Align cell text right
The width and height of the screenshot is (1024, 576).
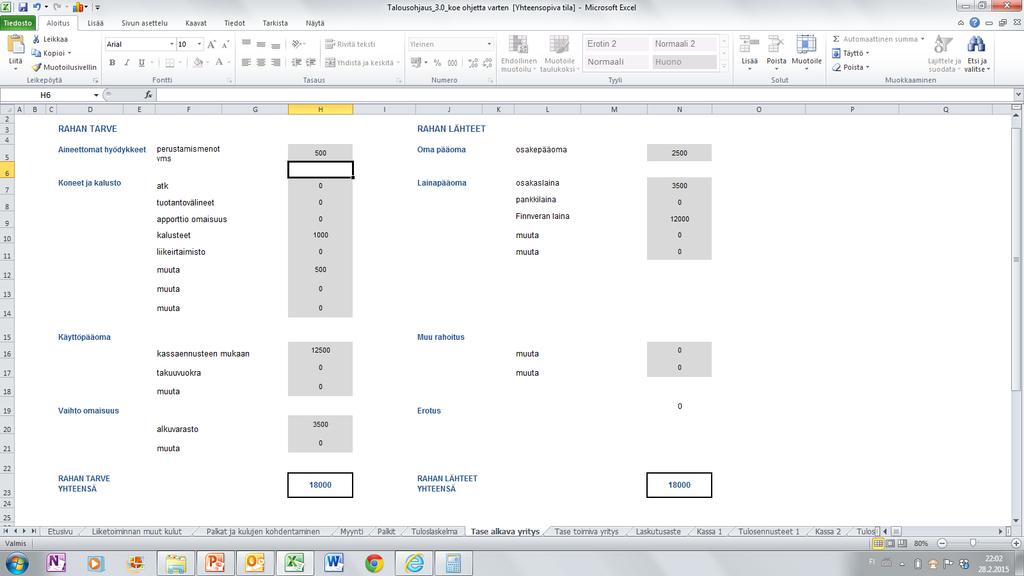276,63
